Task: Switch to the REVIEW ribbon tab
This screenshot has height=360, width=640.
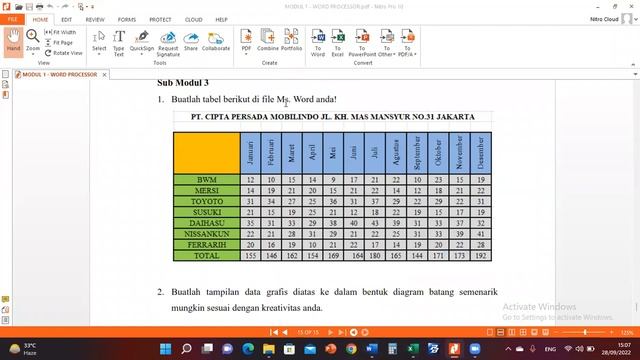Action: pyautogui.click(x=95, y=20)
